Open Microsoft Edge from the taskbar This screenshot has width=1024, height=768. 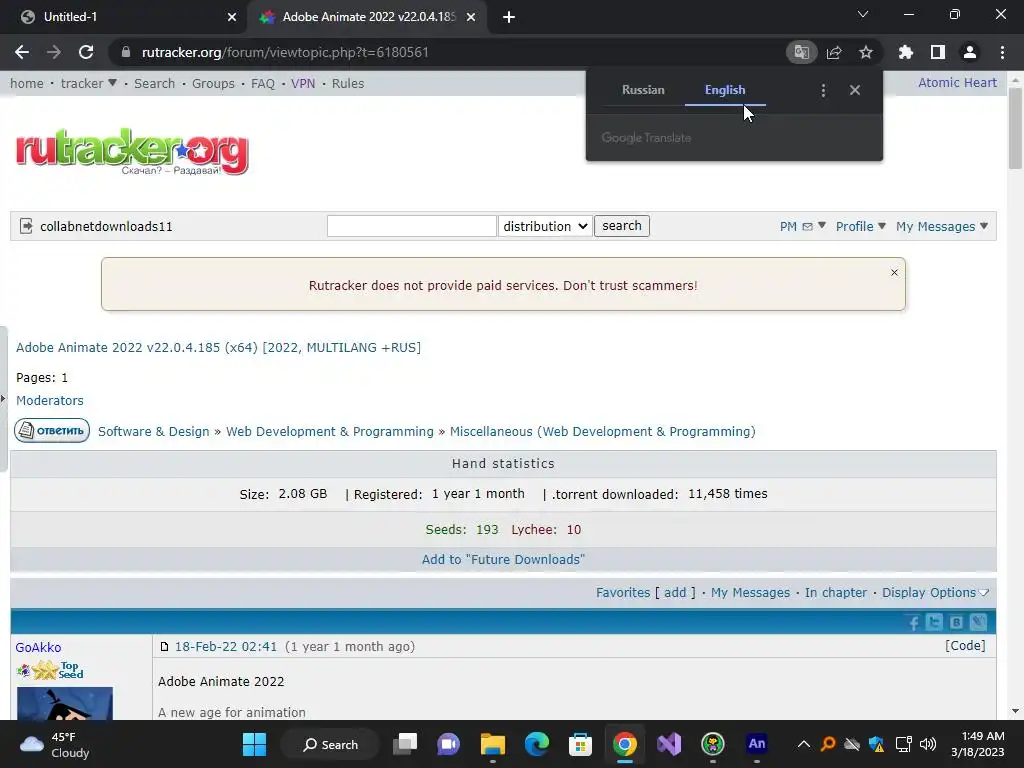click(537, 744)
